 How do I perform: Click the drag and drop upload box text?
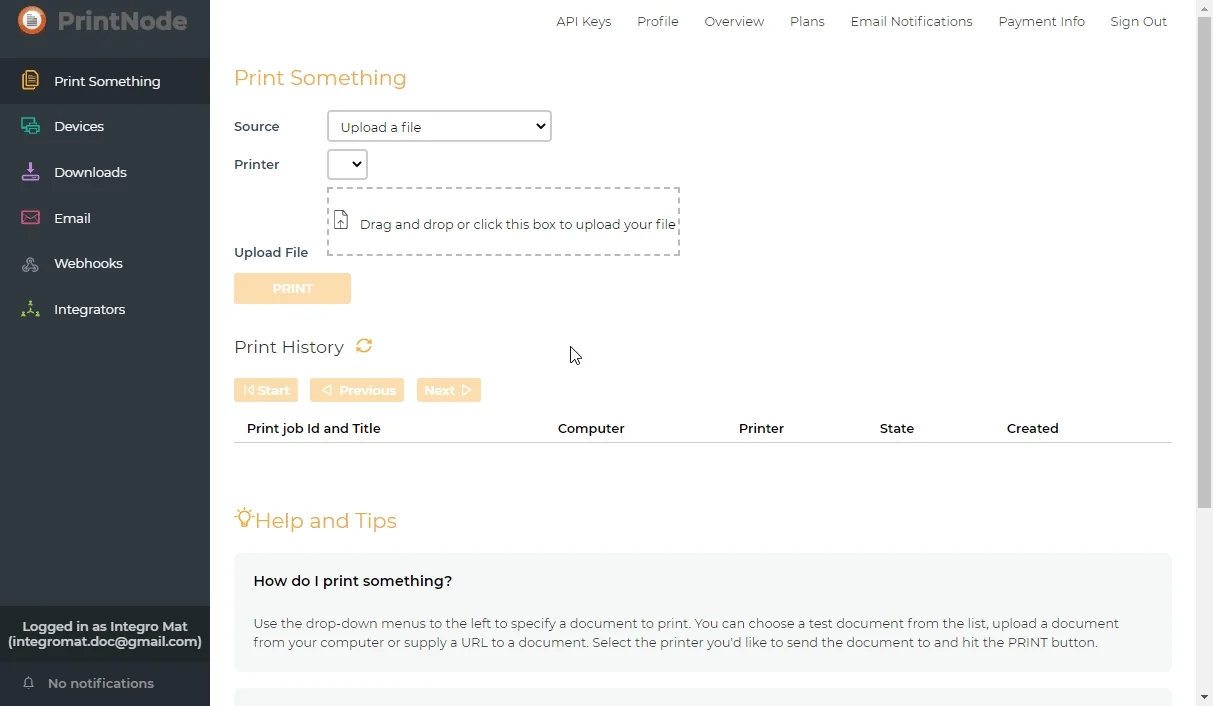pyautogui.click(x=518, y=224)
